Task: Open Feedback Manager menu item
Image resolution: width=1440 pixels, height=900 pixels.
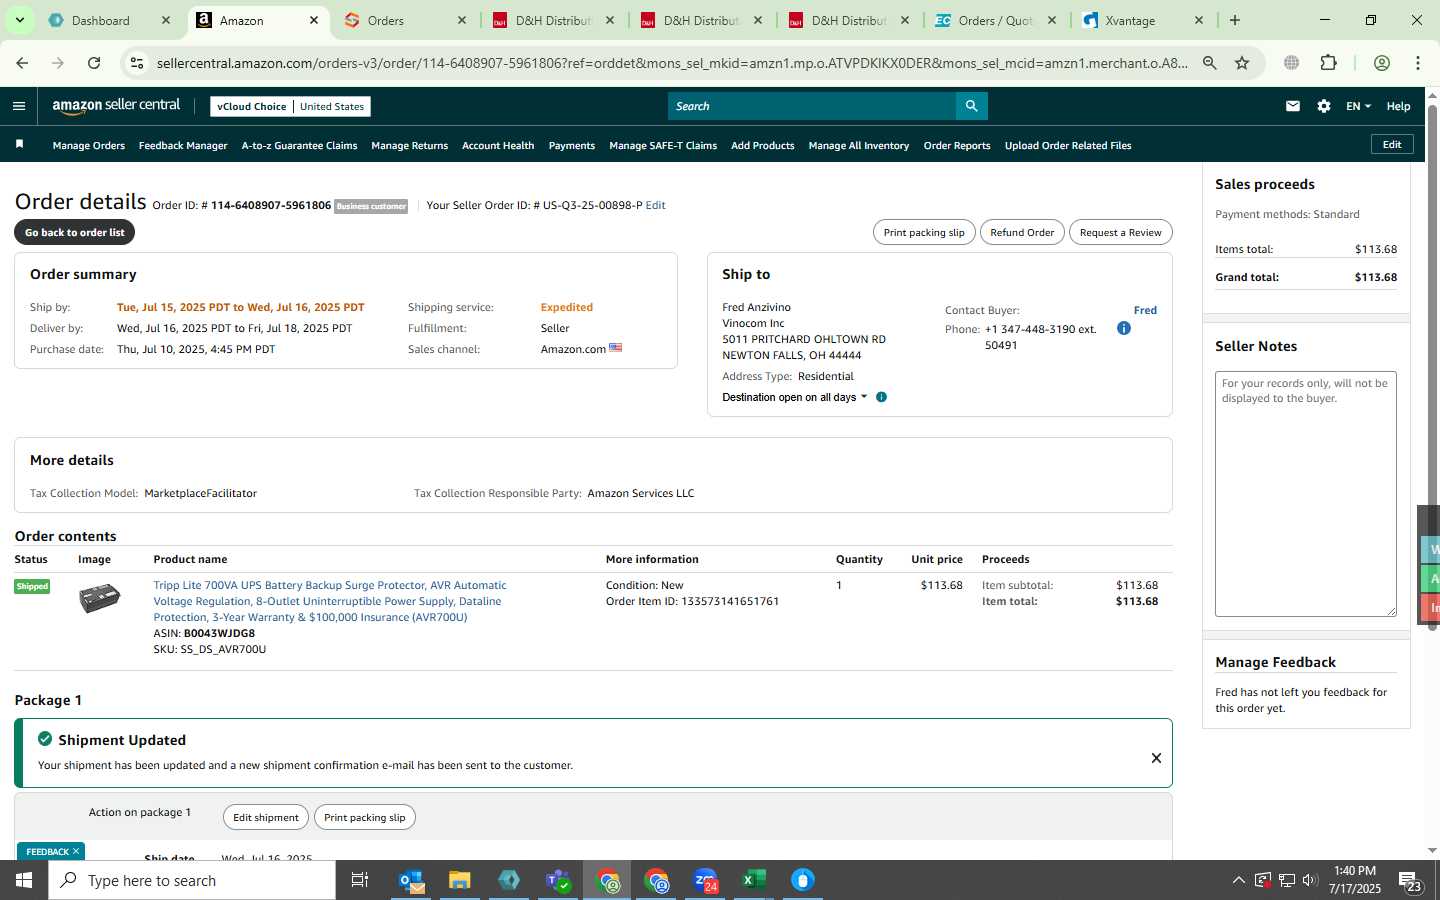Action: pos(183,145)
